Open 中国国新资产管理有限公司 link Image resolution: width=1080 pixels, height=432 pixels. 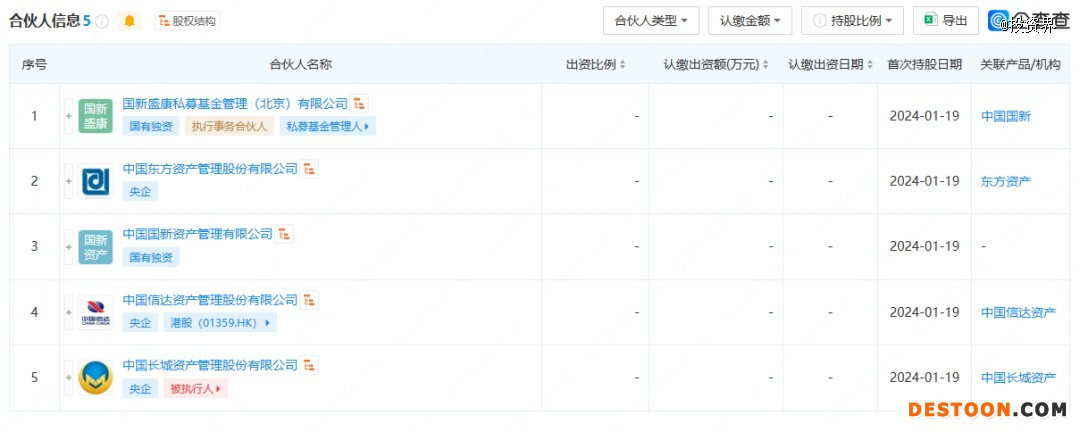click(x=198, y=234)
